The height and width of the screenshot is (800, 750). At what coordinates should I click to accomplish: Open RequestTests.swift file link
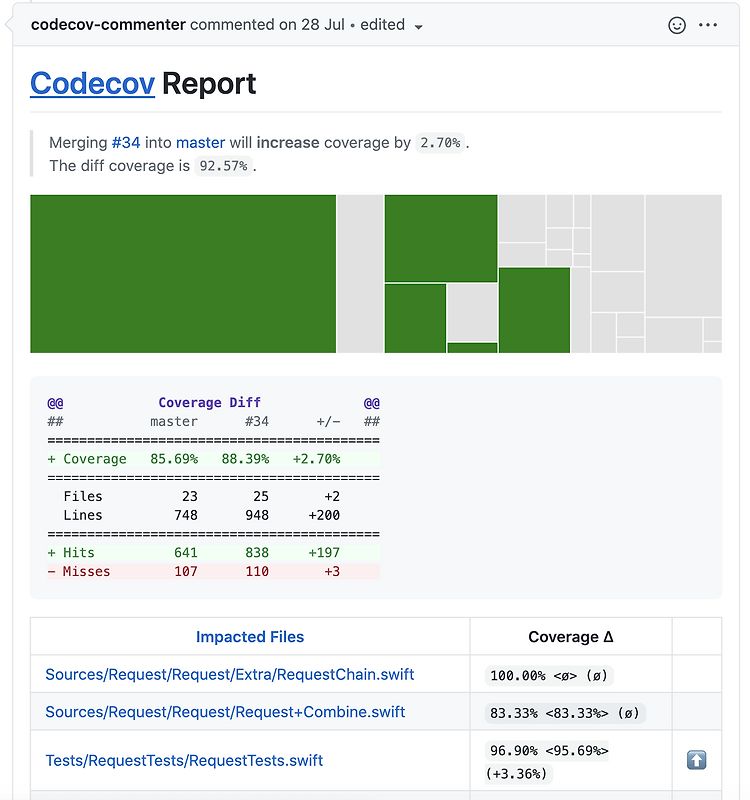[x=184, y=761]
